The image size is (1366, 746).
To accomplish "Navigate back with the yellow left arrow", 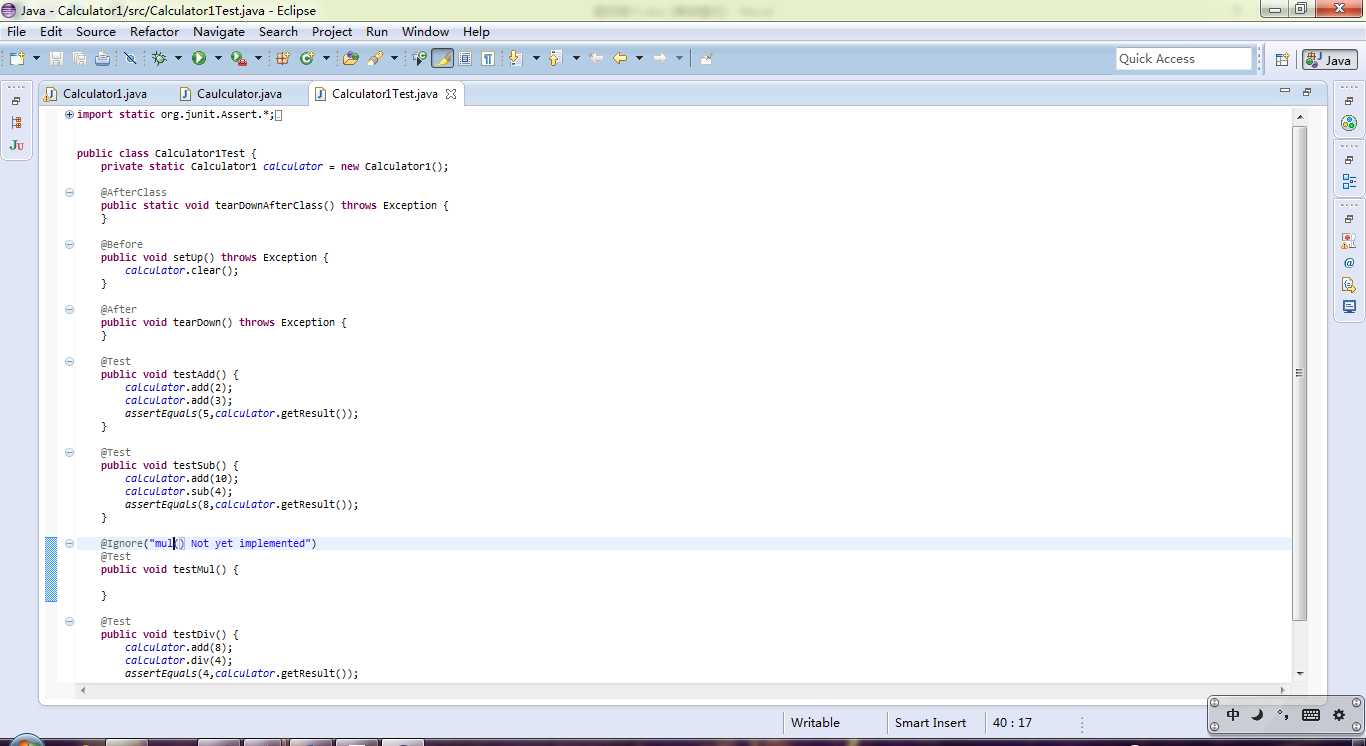I will 621,59.
